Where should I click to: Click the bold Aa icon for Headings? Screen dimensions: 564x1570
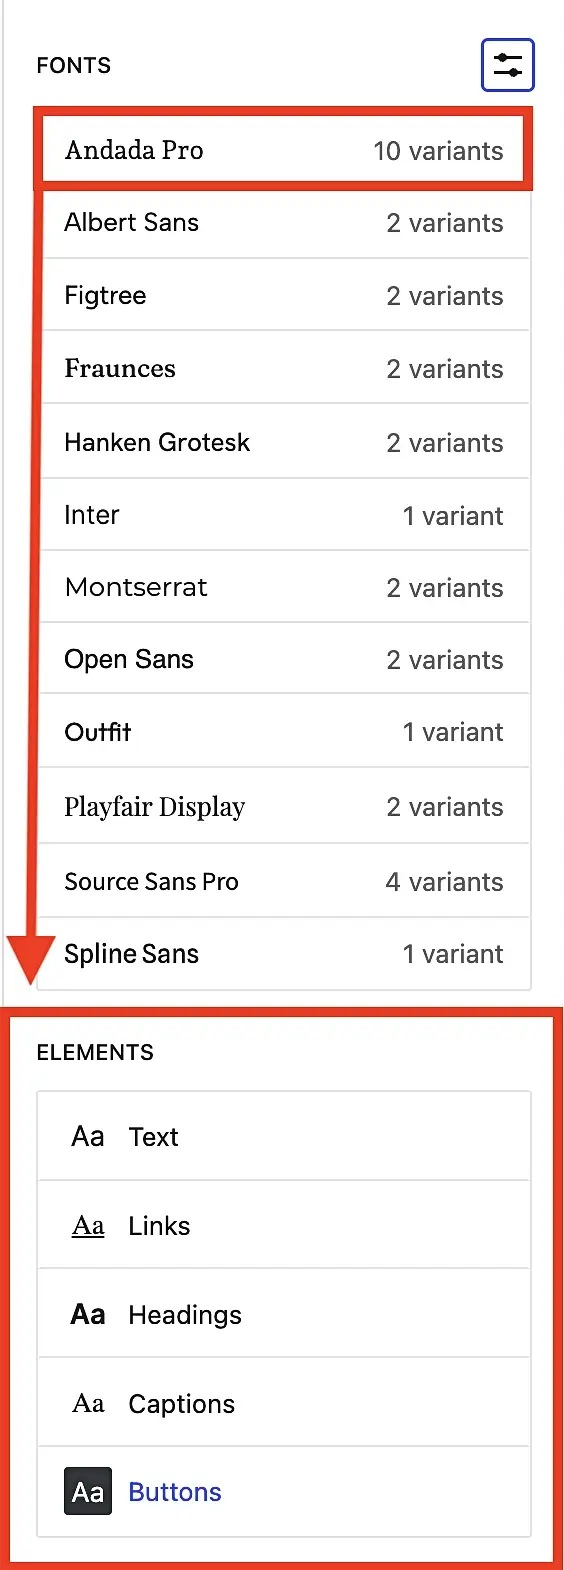pyautogui.click(x=88, y=1314)
